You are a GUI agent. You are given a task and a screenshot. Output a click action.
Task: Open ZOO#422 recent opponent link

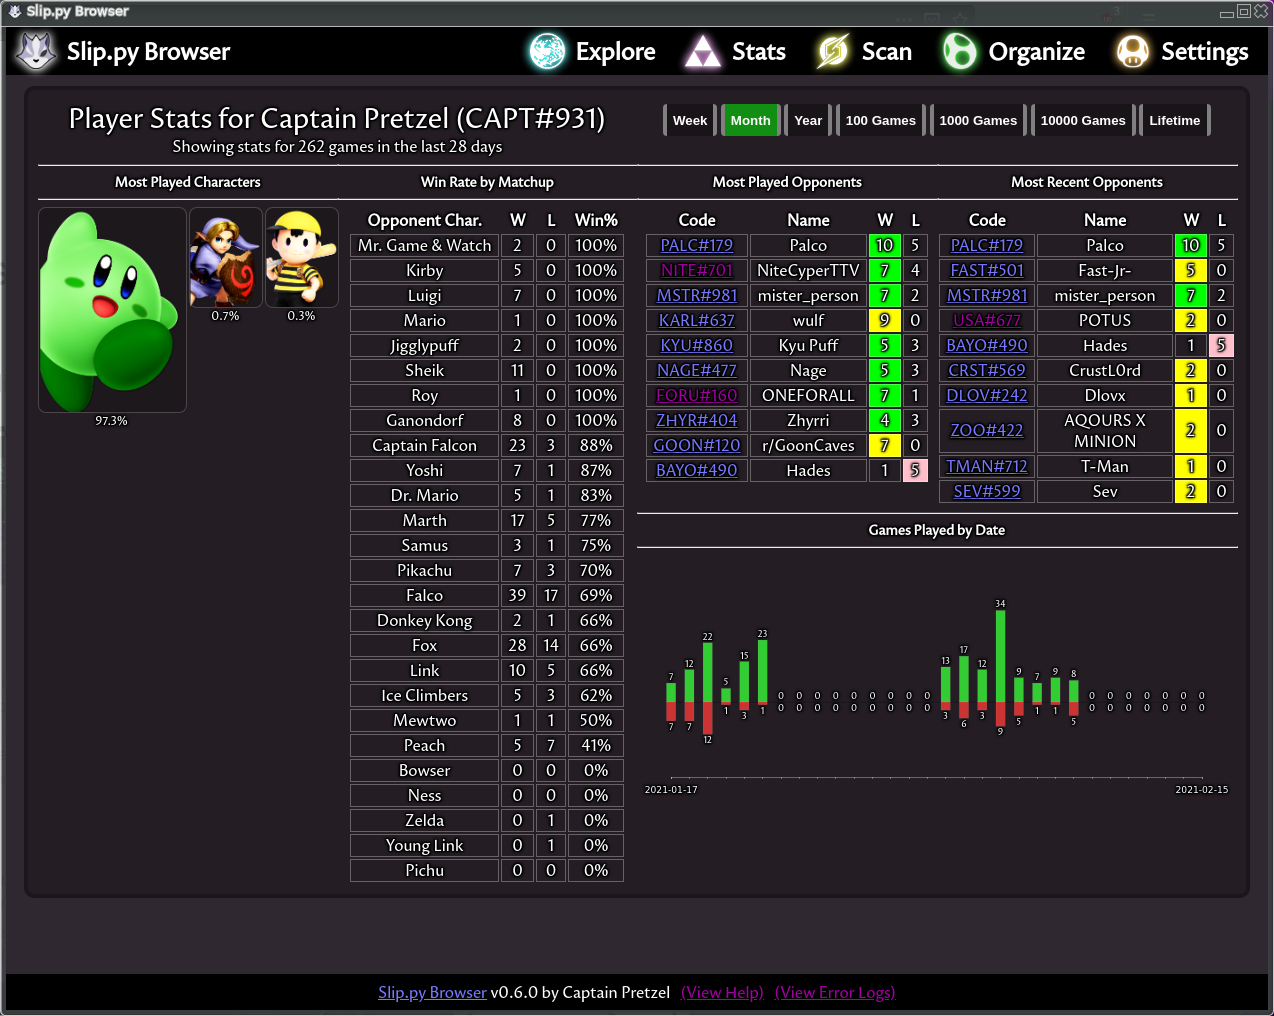987,430
